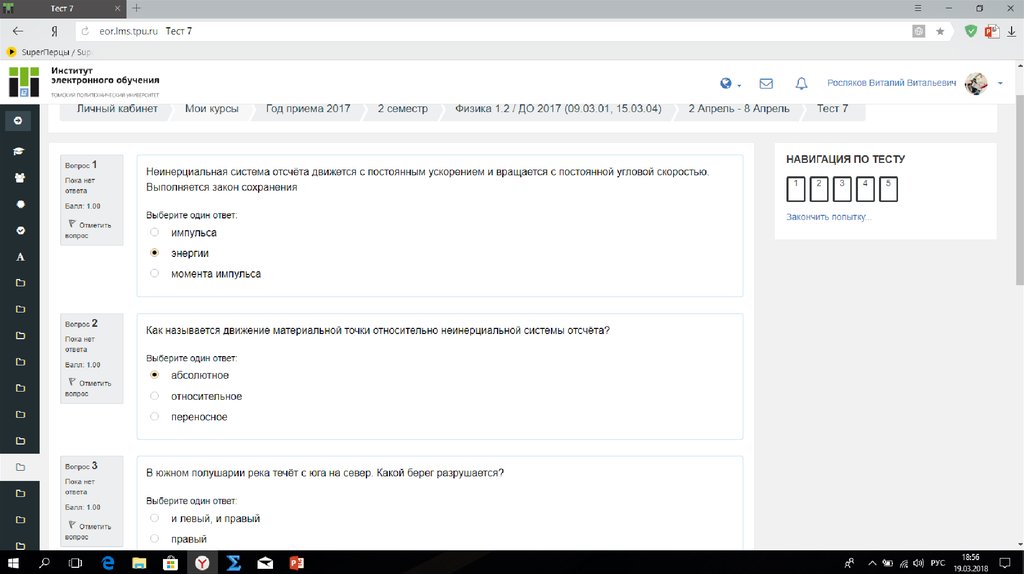Open the notifications bell icon
The image size is (1024, 574).
(x=801, y=84)
